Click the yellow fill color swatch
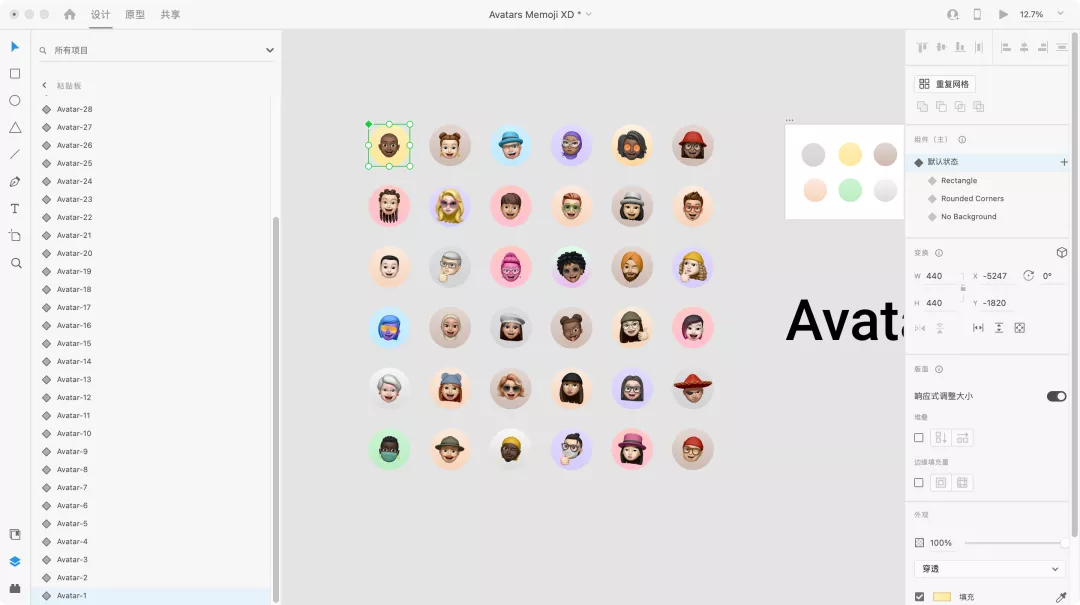 (x=942, y=597)
